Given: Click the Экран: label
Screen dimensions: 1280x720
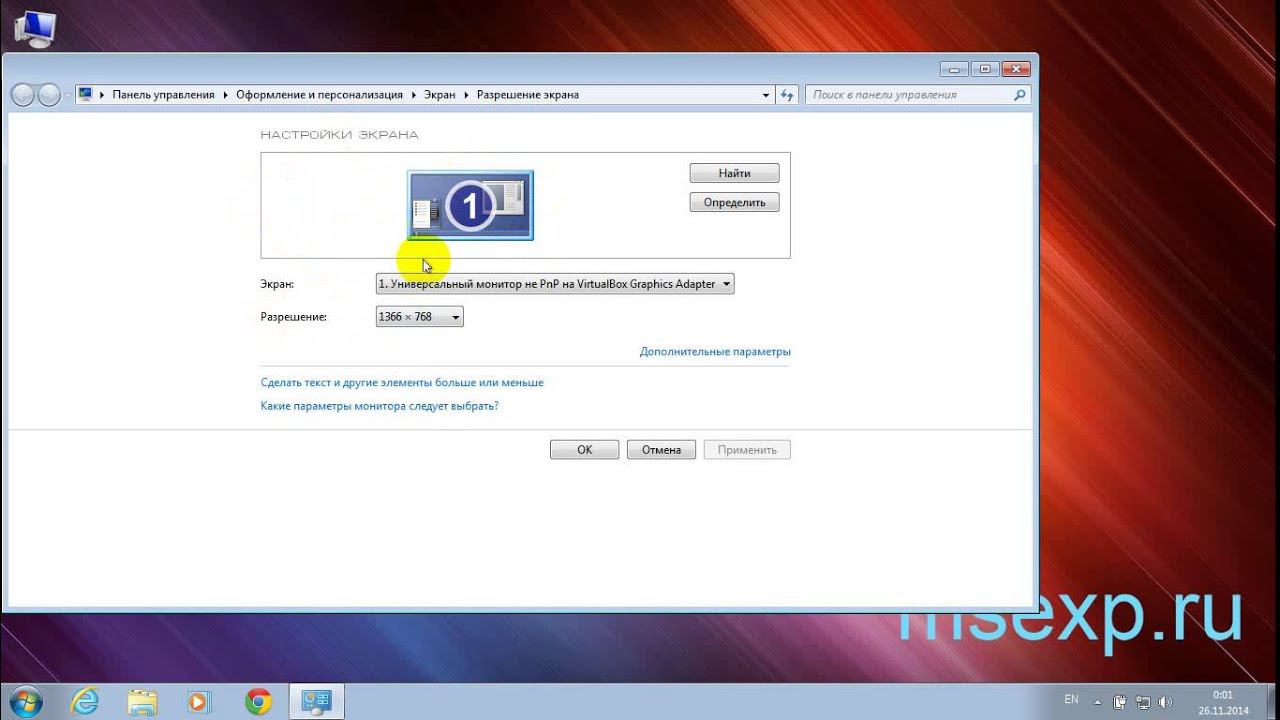Looking at the screenshot, I should click(277, 284).
